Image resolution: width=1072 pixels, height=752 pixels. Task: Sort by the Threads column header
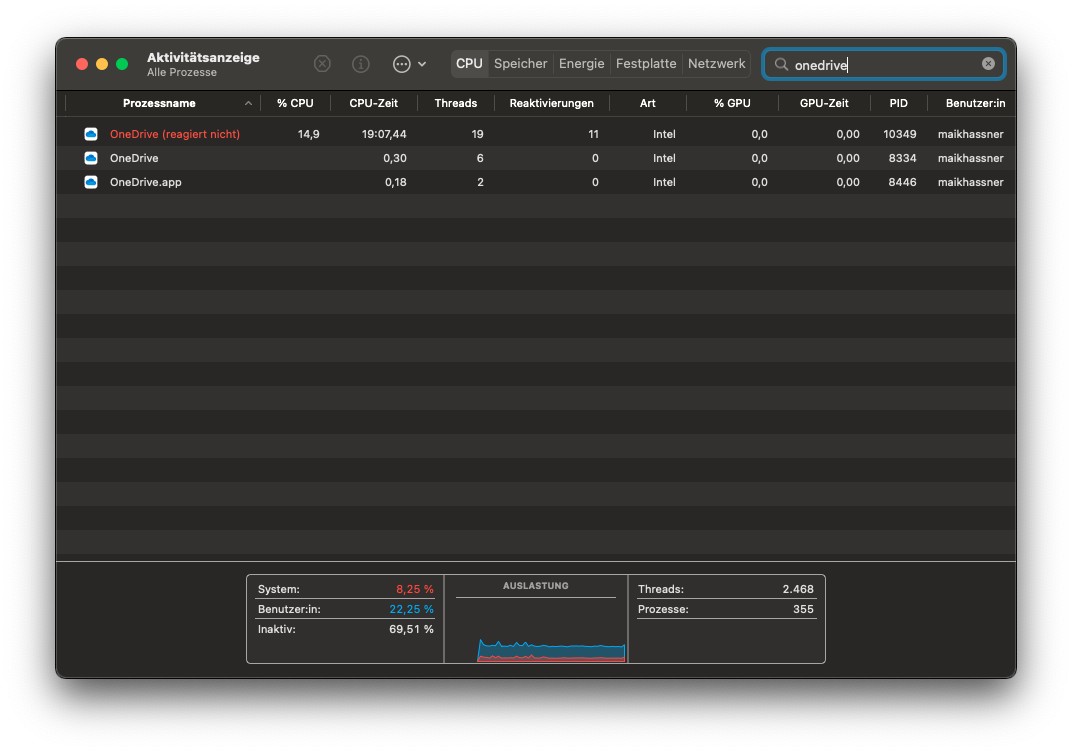point(455,104)
